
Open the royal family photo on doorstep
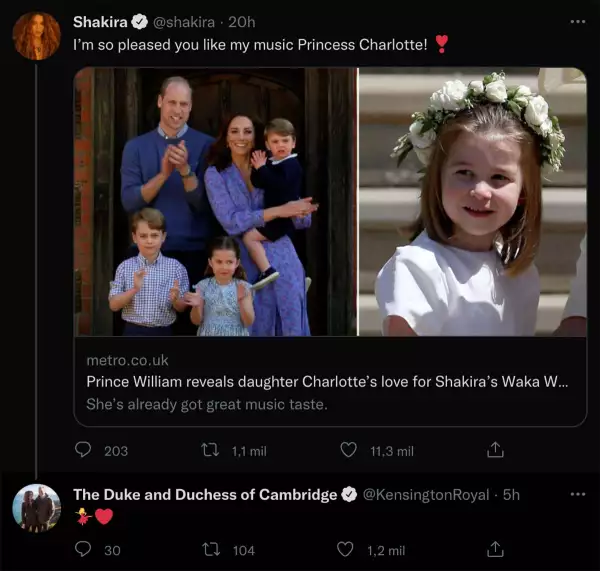tap(215, 201)
